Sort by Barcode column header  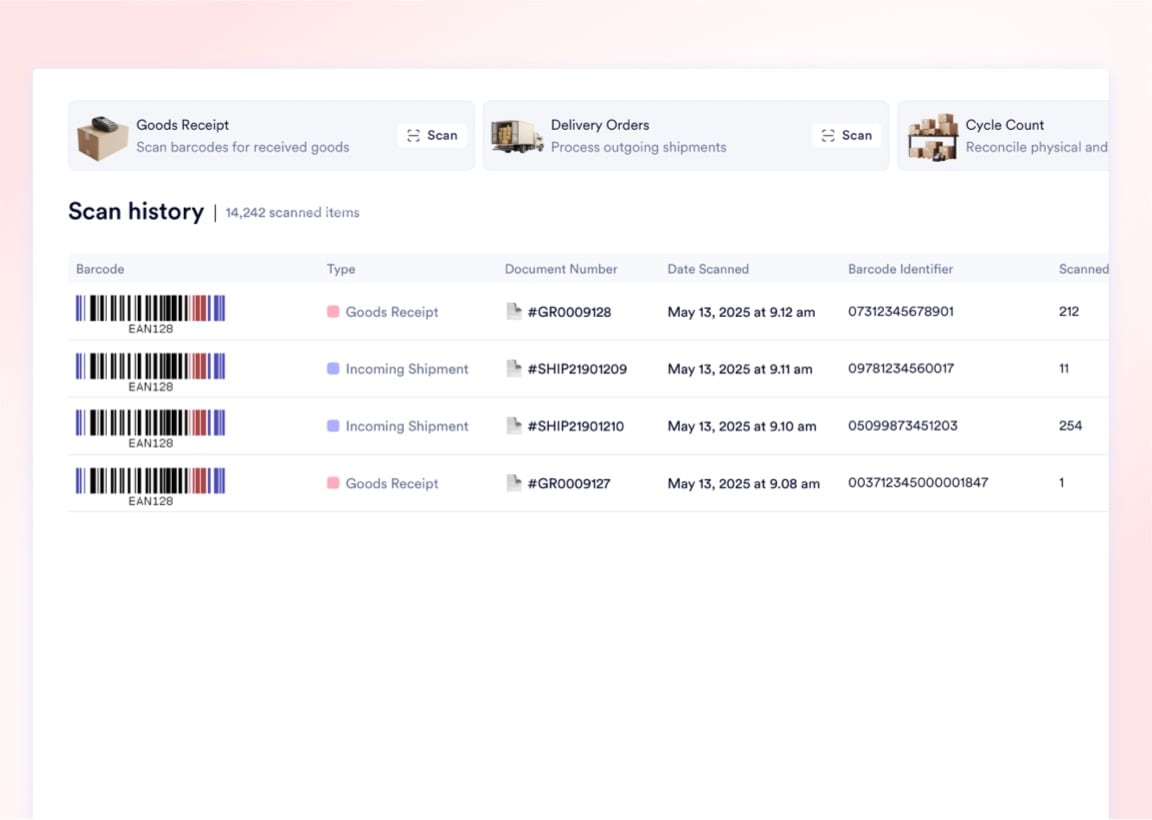click(100, 269)
